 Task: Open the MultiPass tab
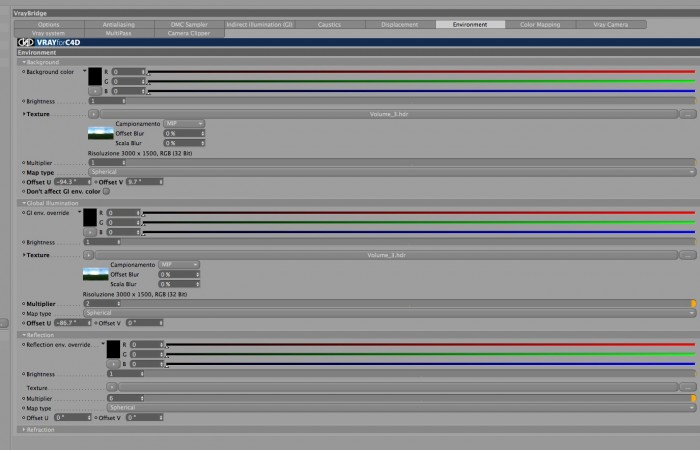[119, 33]
